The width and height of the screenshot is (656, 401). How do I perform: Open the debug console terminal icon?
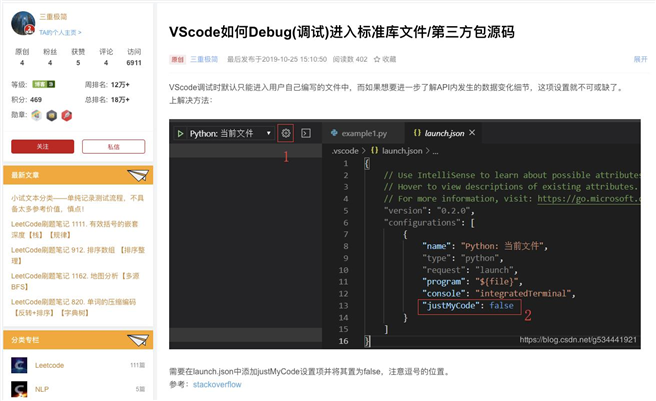(x=306, y=132)
